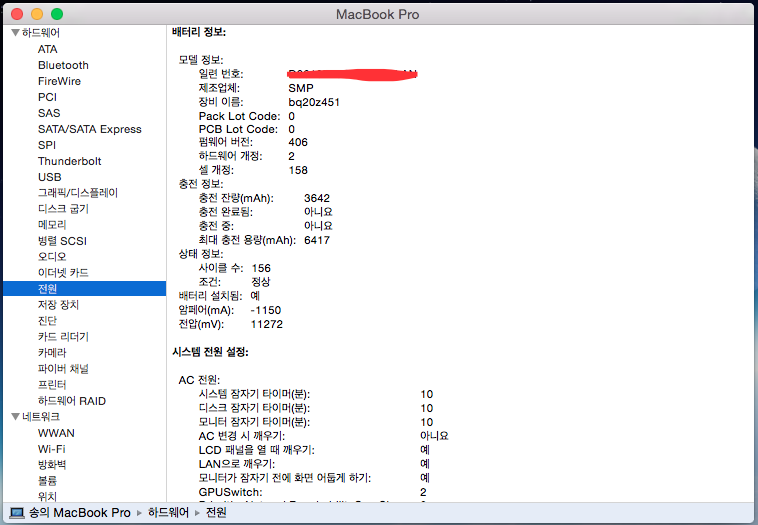Open the 메모리 section
The width and height of the screenshot is (758, 525).
52,225
